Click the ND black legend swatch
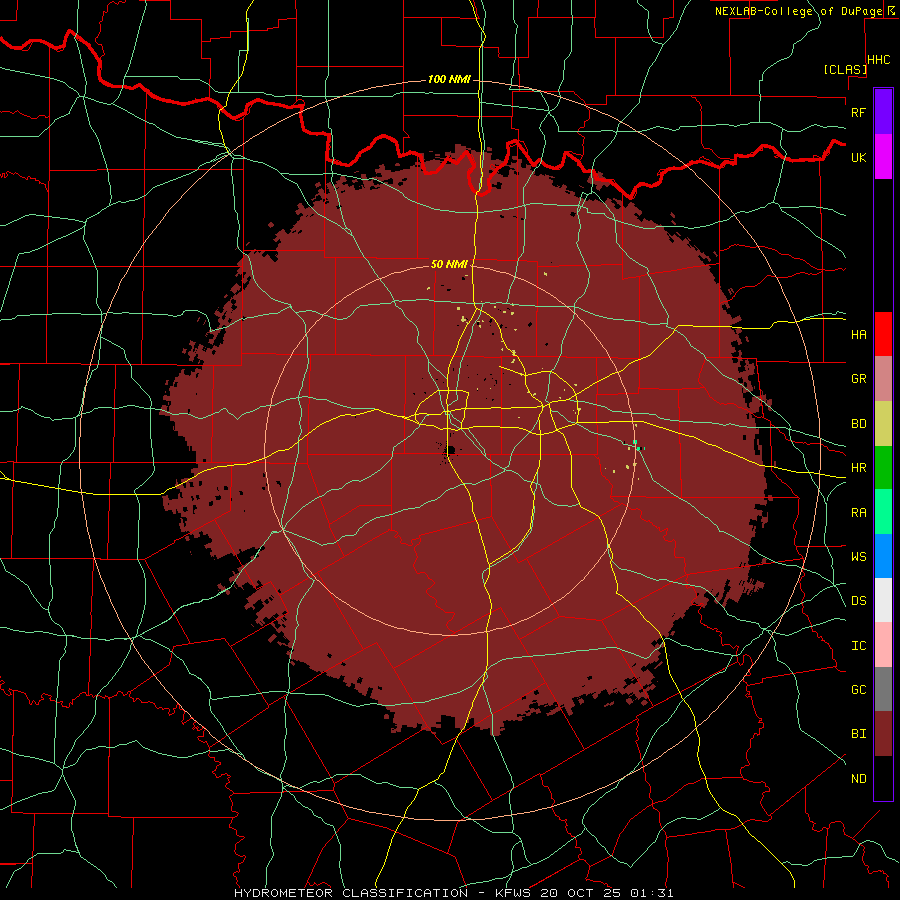The image size is (900, 900). 883,778
